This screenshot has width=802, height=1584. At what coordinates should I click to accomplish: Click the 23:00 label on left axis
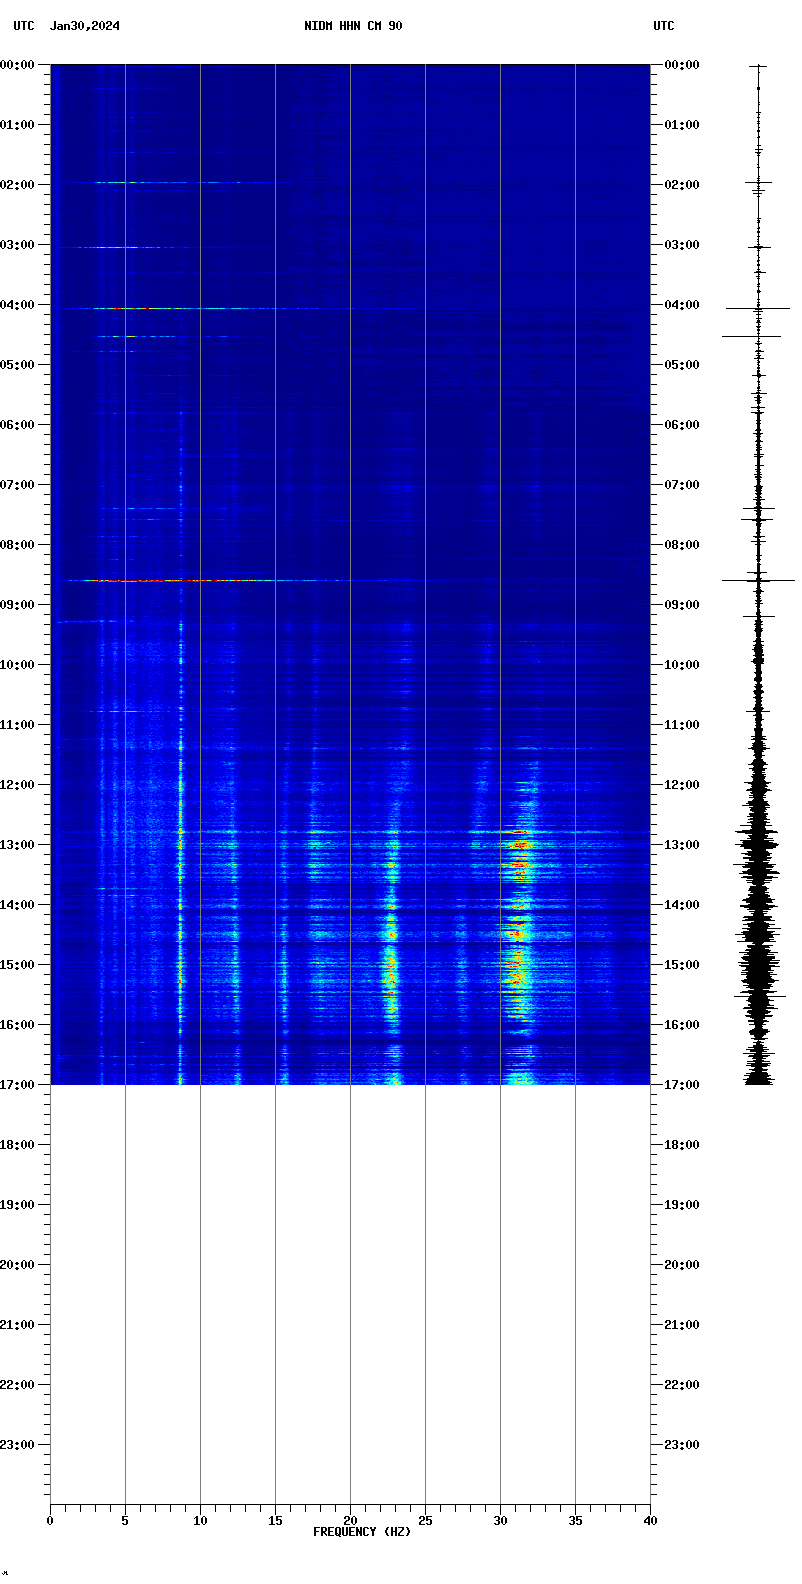tap(18, 1445)
